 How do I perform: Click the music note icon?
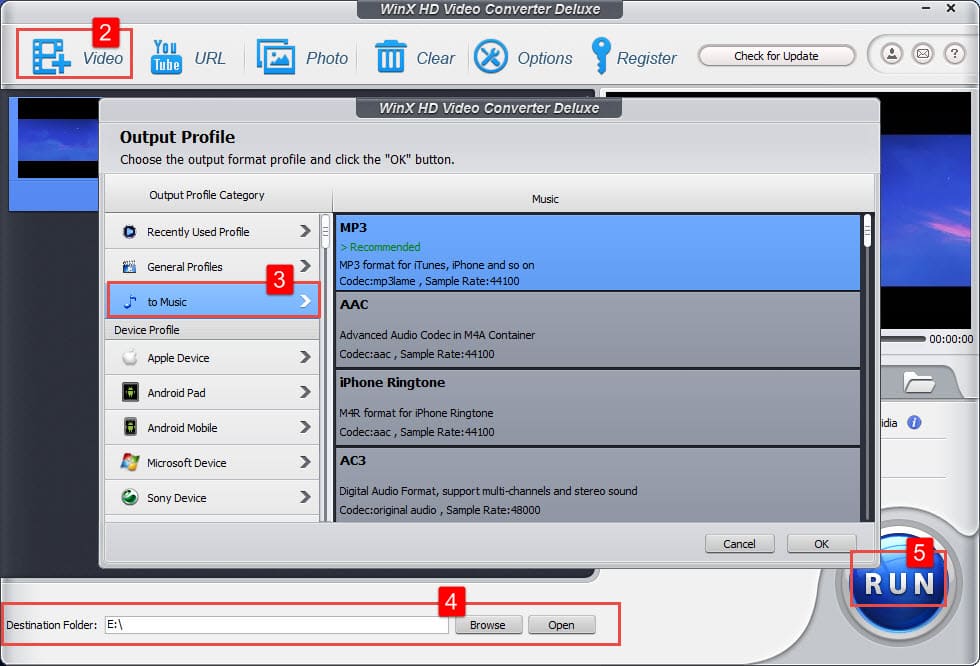click(x=130, y=302)
